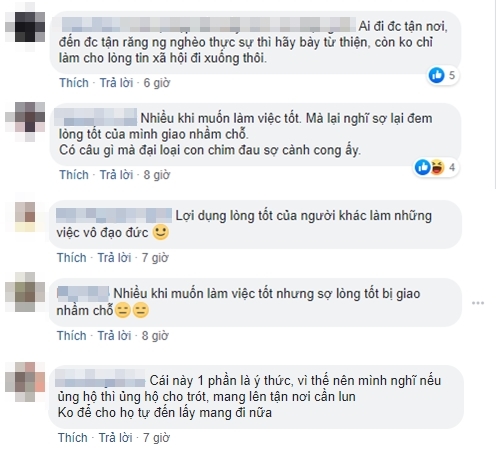Reply to the 'Lợi dụng lòng tốt' comment
This screenshot has width=496, height=457.
pos(114,258)
